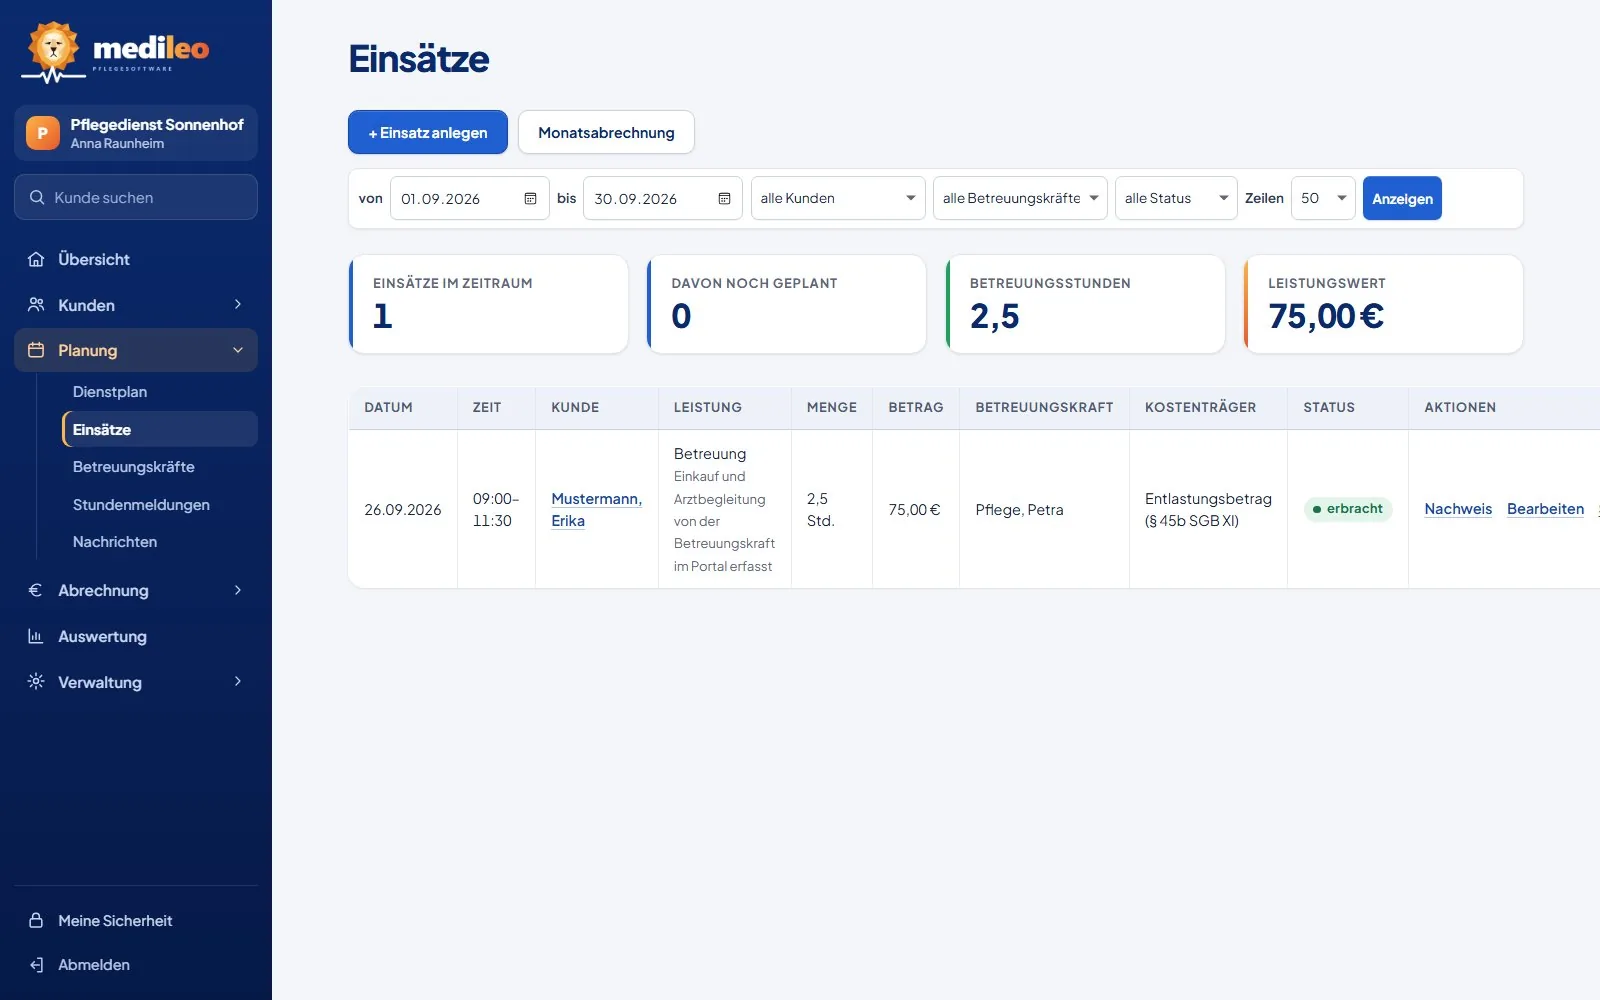Open the Nachweis link

click(1458, 509)
